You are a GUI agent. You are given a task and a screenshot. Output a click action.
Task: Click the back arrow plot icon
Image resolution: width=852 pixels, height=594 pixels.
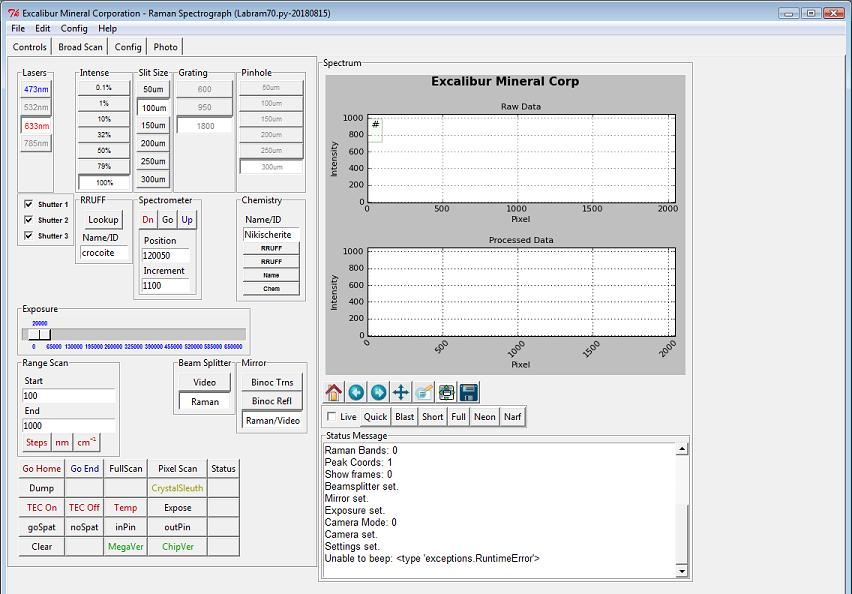coord(356,392)
